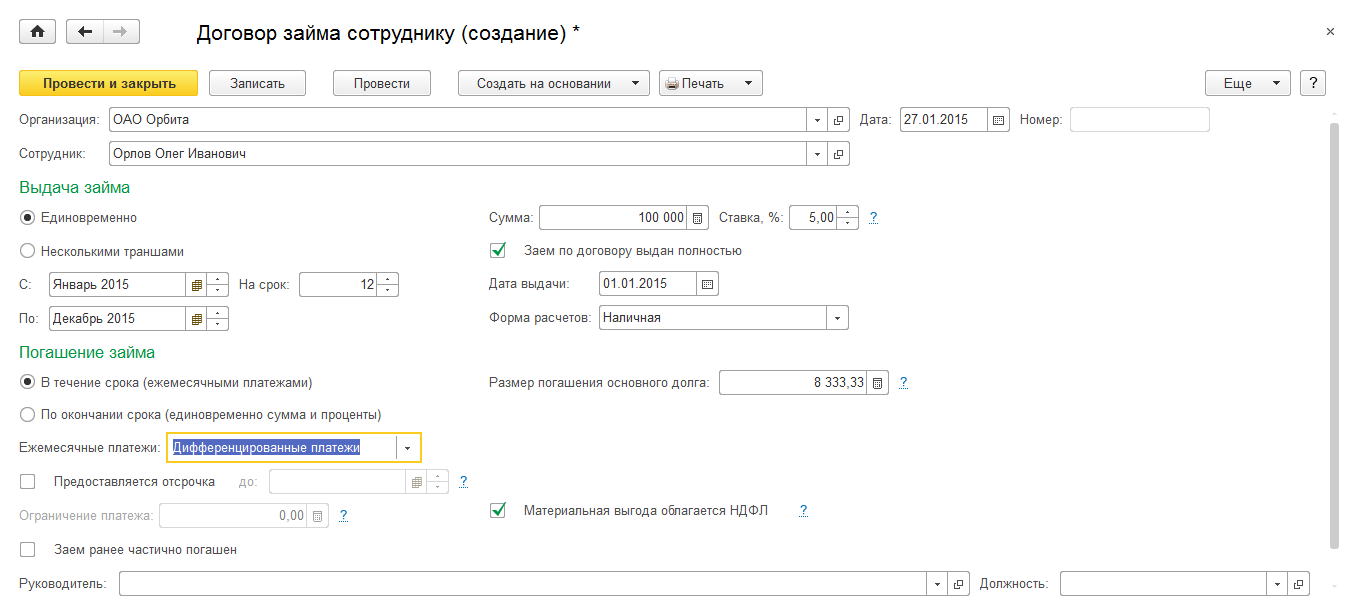Screen dimensions: 1352x606
Task: Open the Форма расчетов dropdown
Action: [x=837, y=318]
